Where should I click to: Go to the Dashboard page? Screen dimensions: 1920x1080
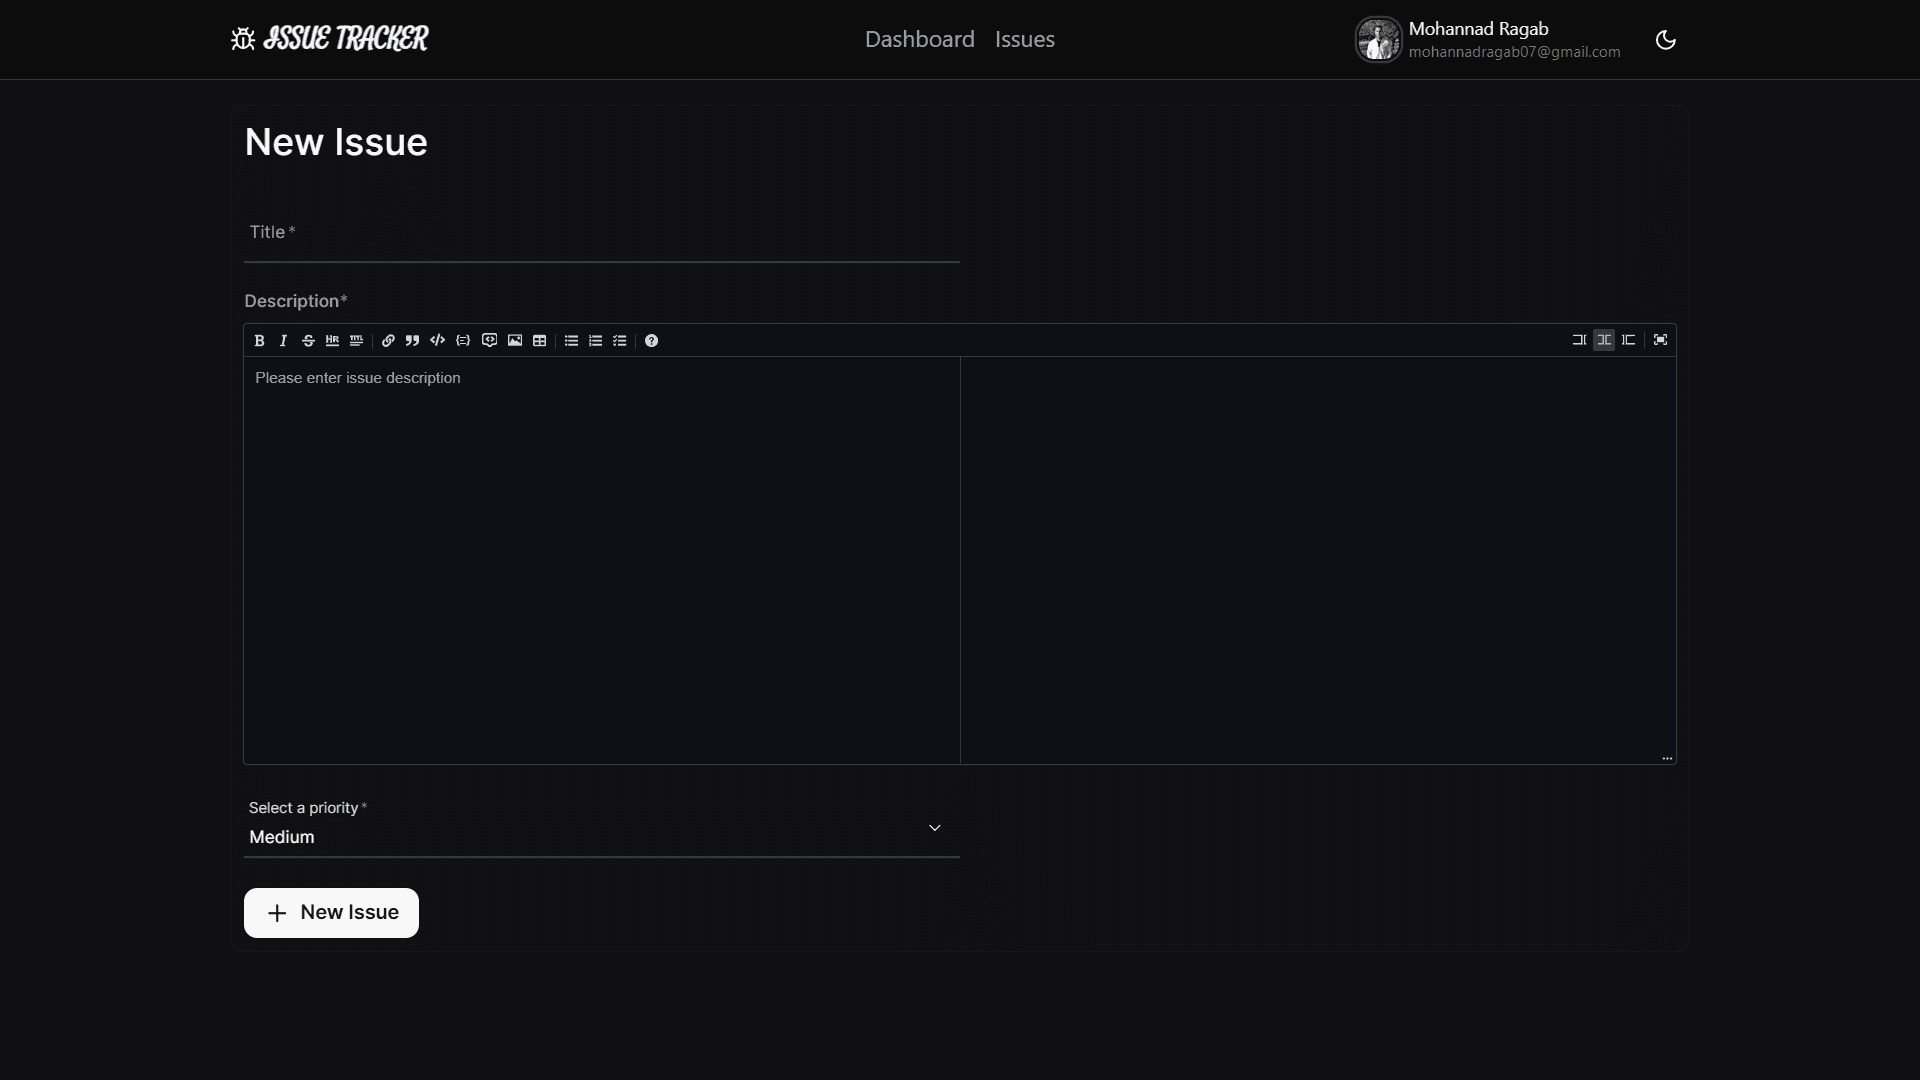tap(920, 39)
